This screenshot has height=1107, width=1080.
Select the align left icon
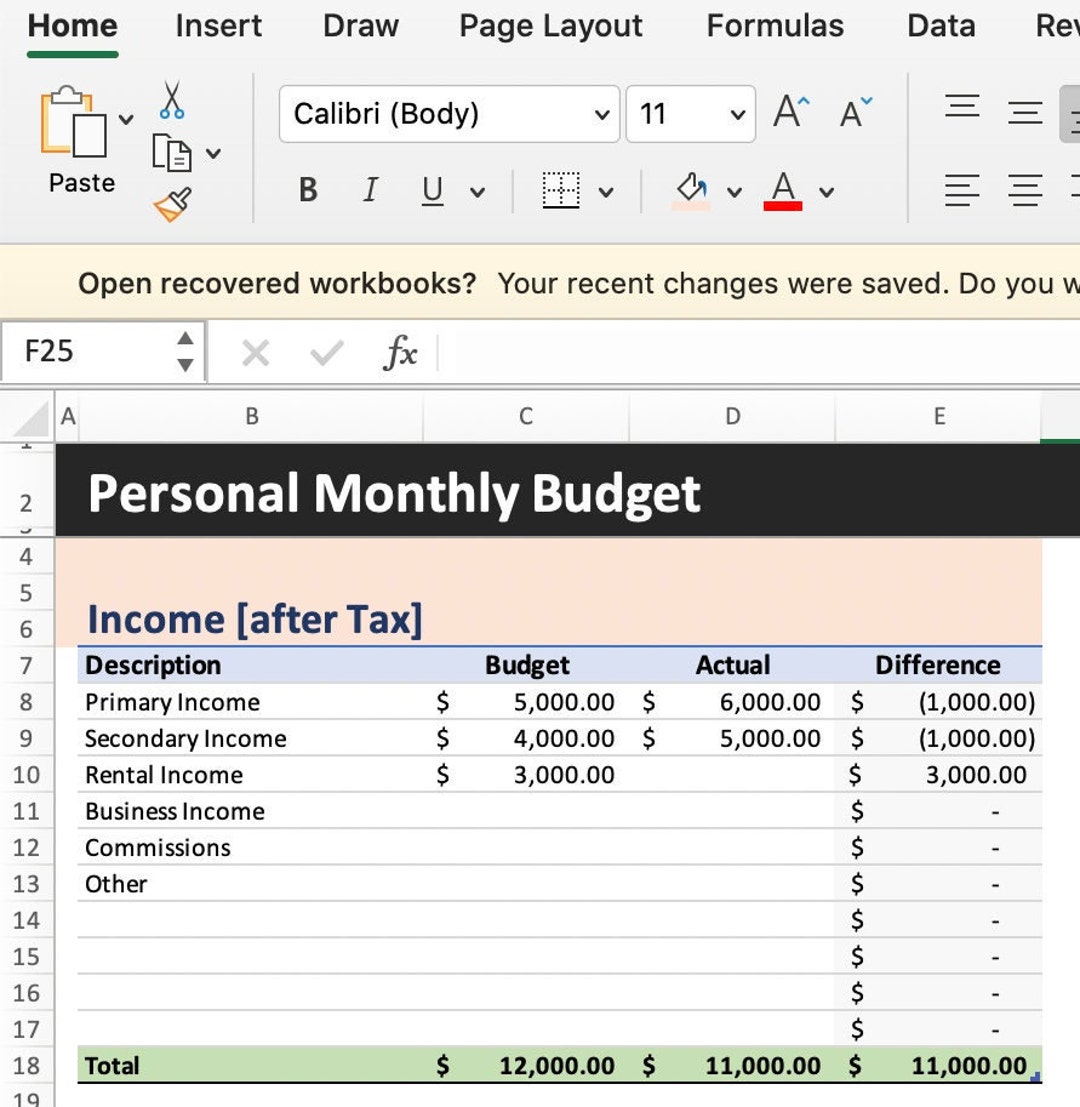pyautogui.click(x=961, y=190)
